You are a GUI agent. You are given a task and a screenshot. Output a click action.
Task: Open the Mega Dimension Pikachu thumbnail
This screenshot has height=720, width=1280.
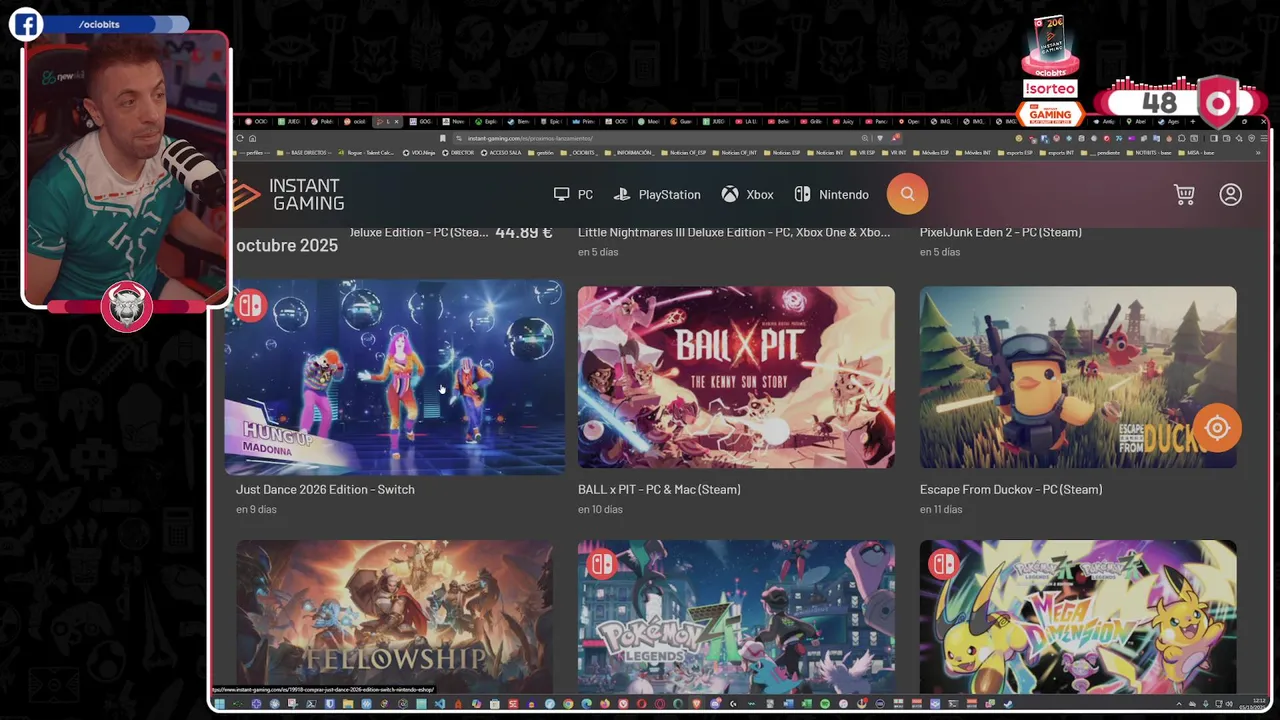[1078, 617]
